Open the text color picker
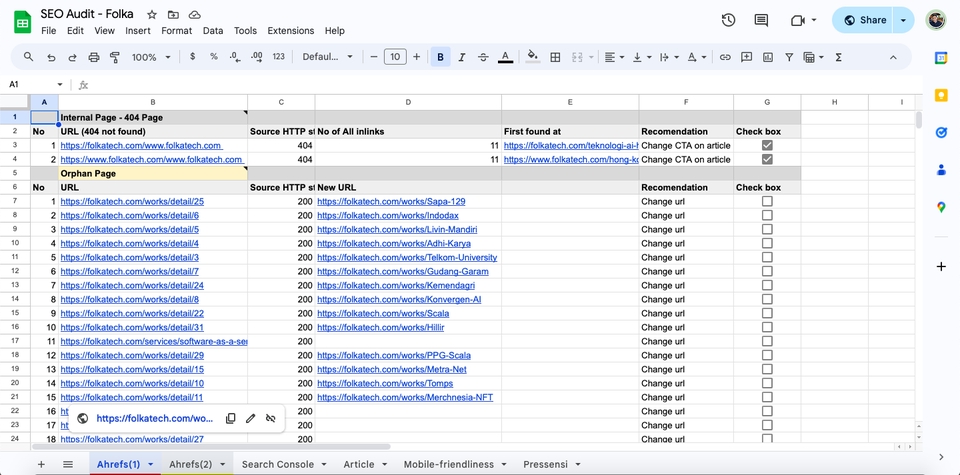 tap(505, 57)
